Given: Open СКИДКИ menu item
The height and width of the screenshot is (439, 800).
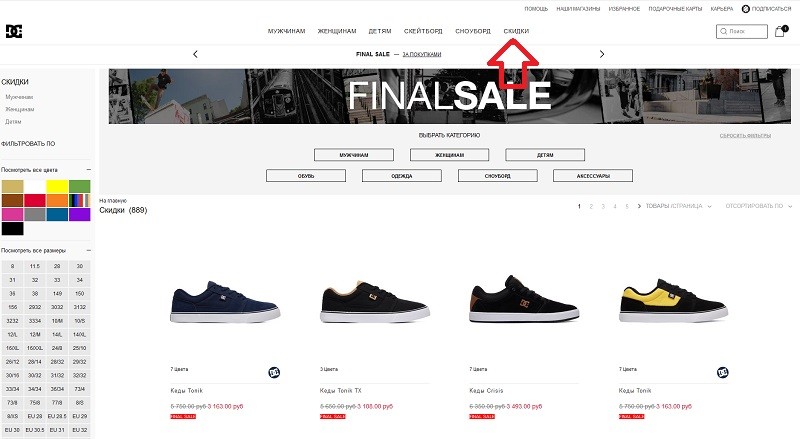Looking at the screenshot, I should pyautogui.click(x=516, y=31).
